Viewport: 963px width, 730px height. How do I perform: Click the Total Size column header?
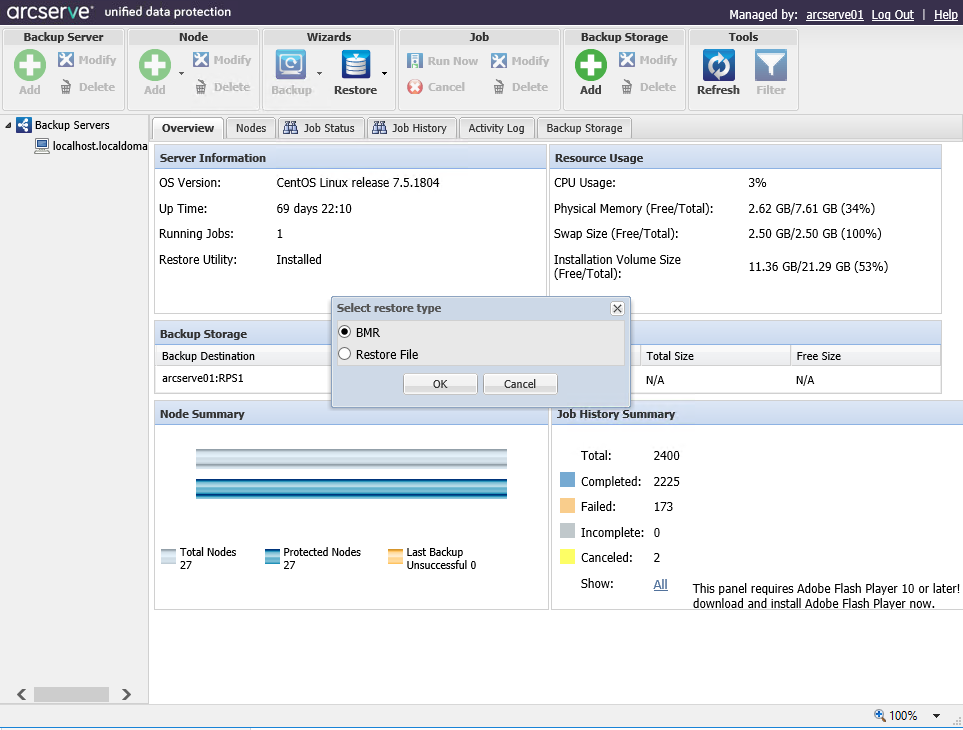(x=715, y=356)
